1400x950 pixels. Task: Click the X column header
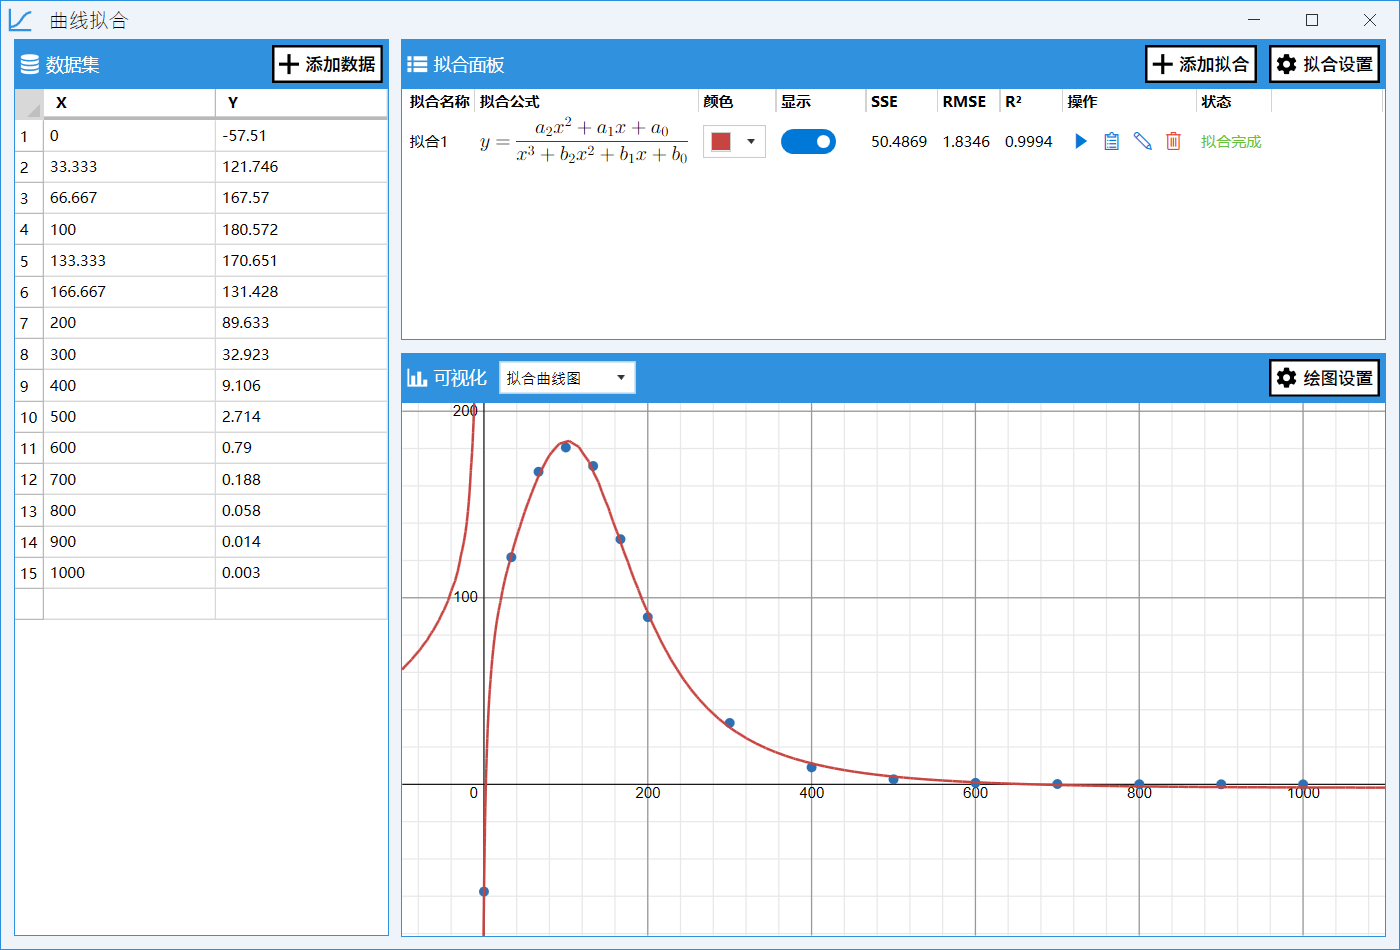coord(129,103)
